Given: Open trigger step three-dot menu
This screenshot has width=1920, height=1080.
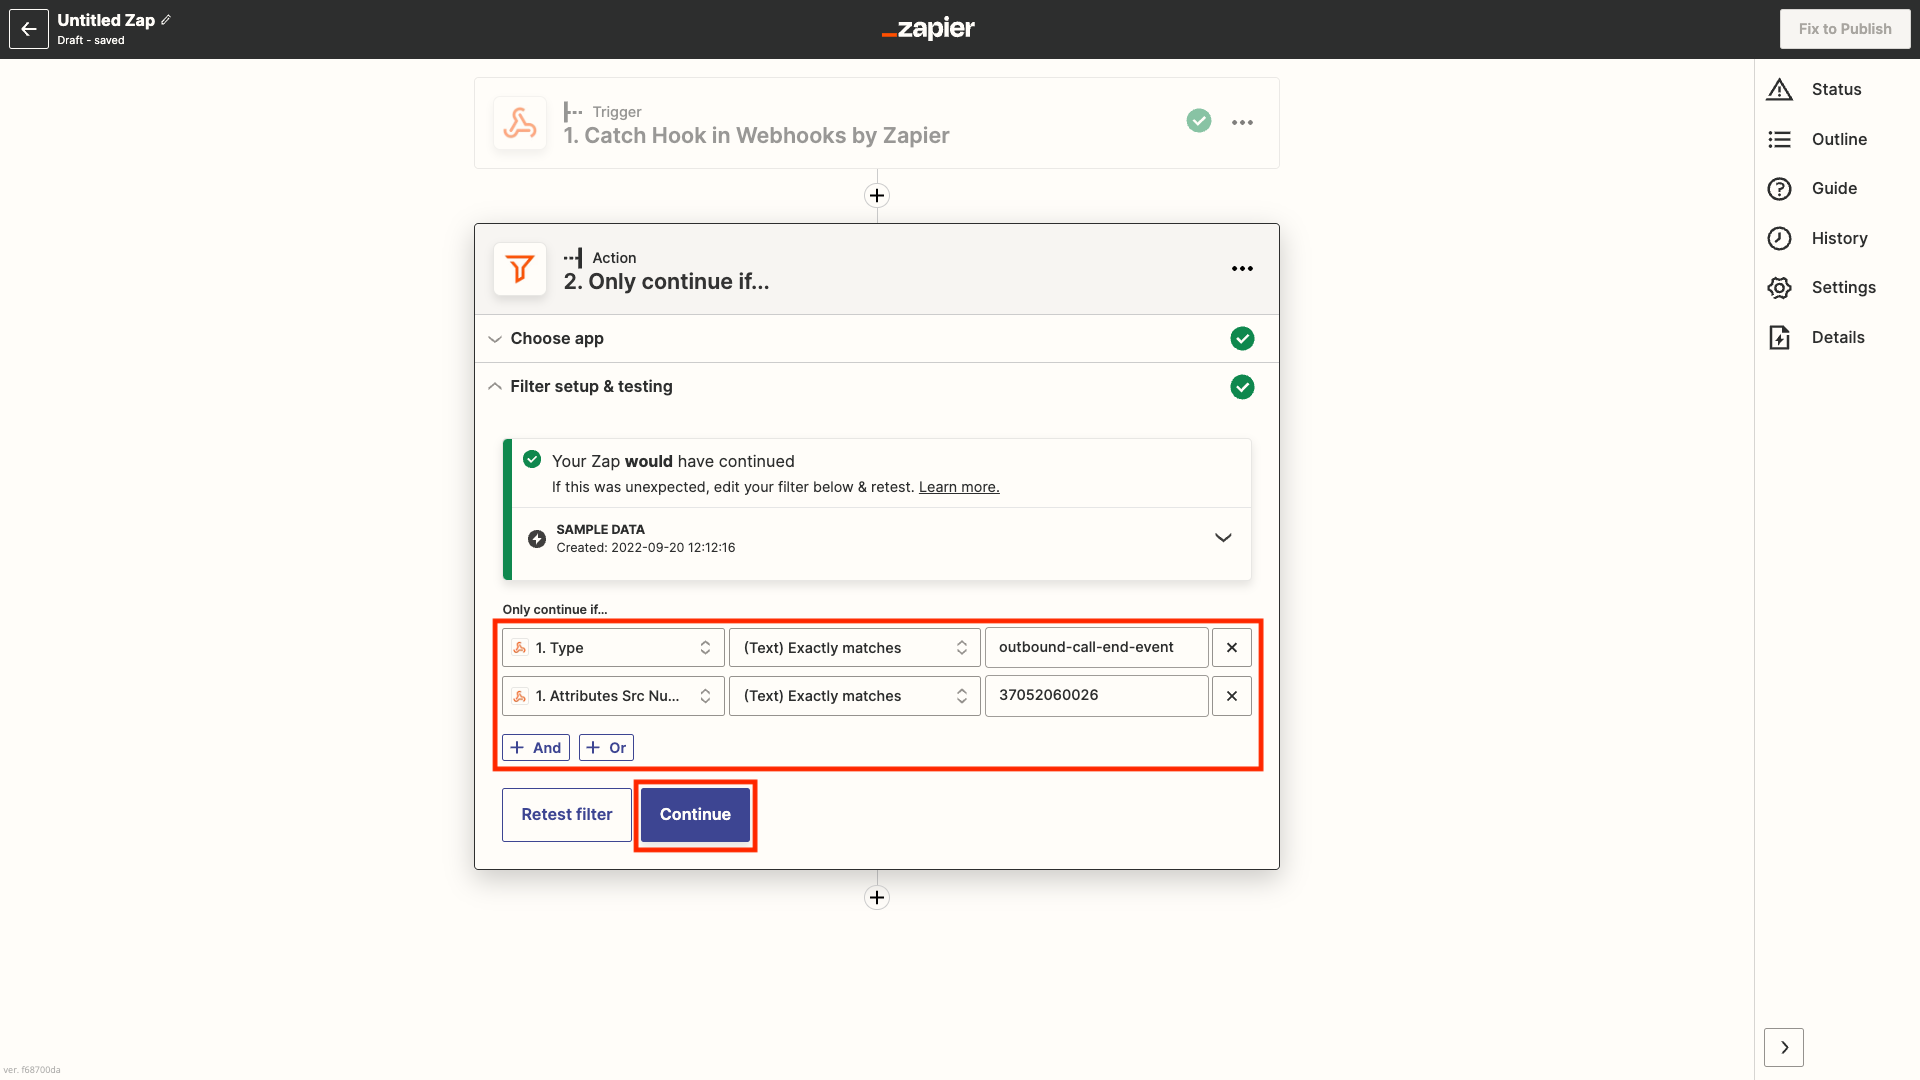Looking at the screenshot, I should [x=1242, y=122].
